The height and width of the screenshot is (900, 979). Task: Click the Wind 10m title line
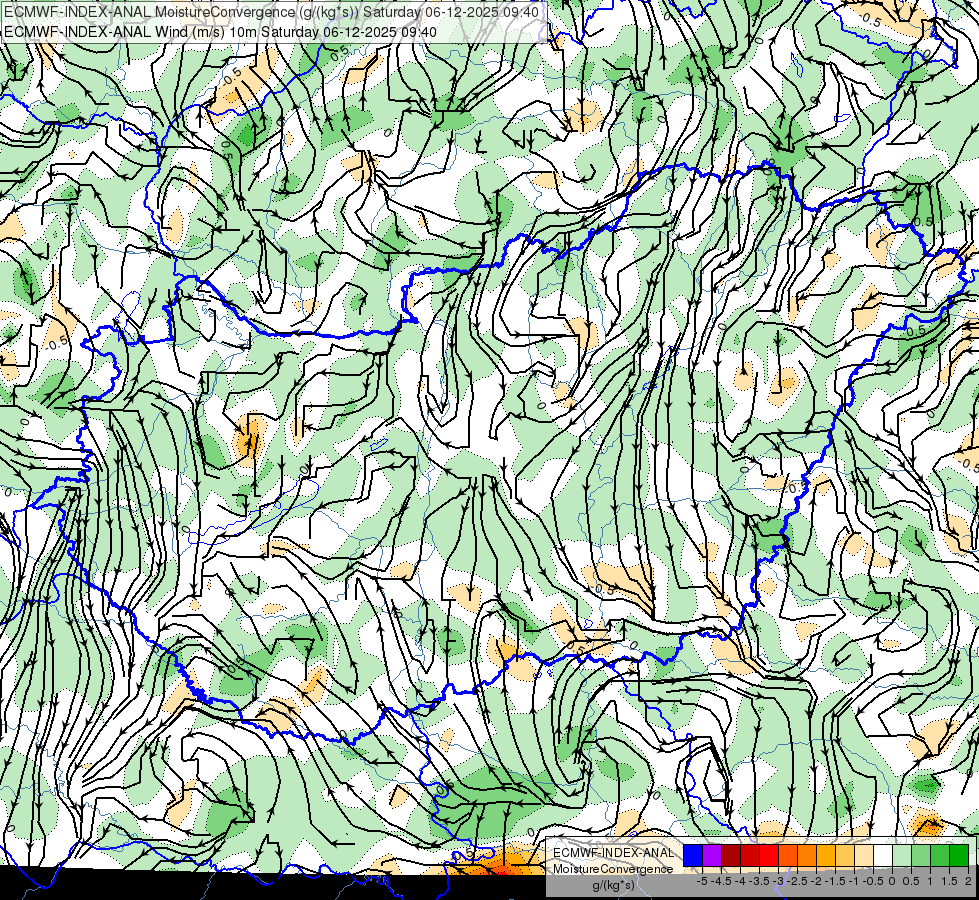point(220,31)
